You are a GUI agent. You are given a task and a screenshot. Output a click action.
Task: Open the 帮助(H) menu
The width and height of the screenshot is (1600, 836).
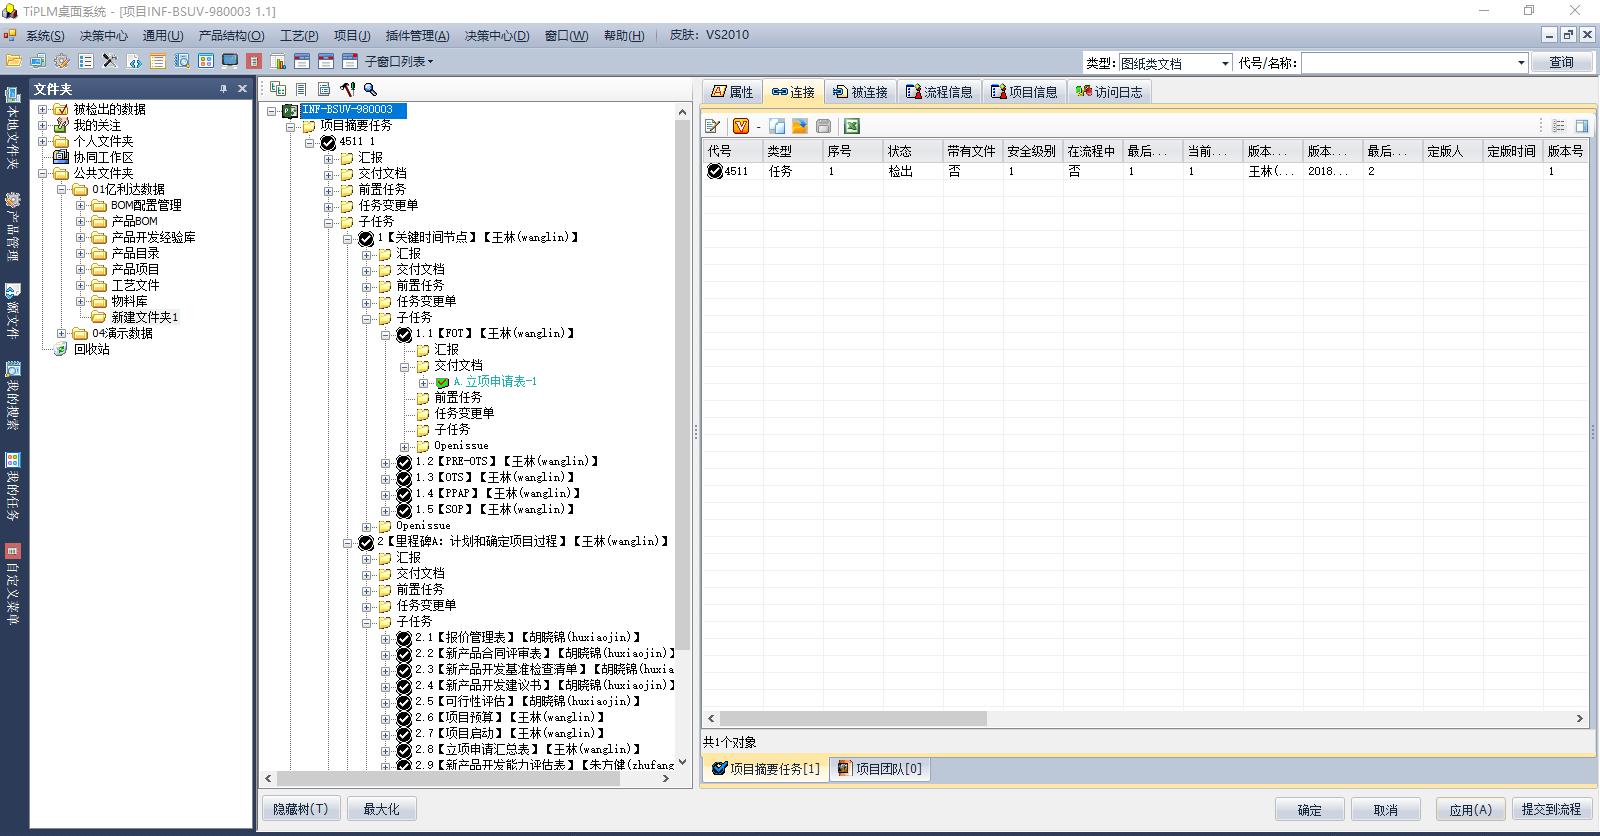[x=624, y=35]
